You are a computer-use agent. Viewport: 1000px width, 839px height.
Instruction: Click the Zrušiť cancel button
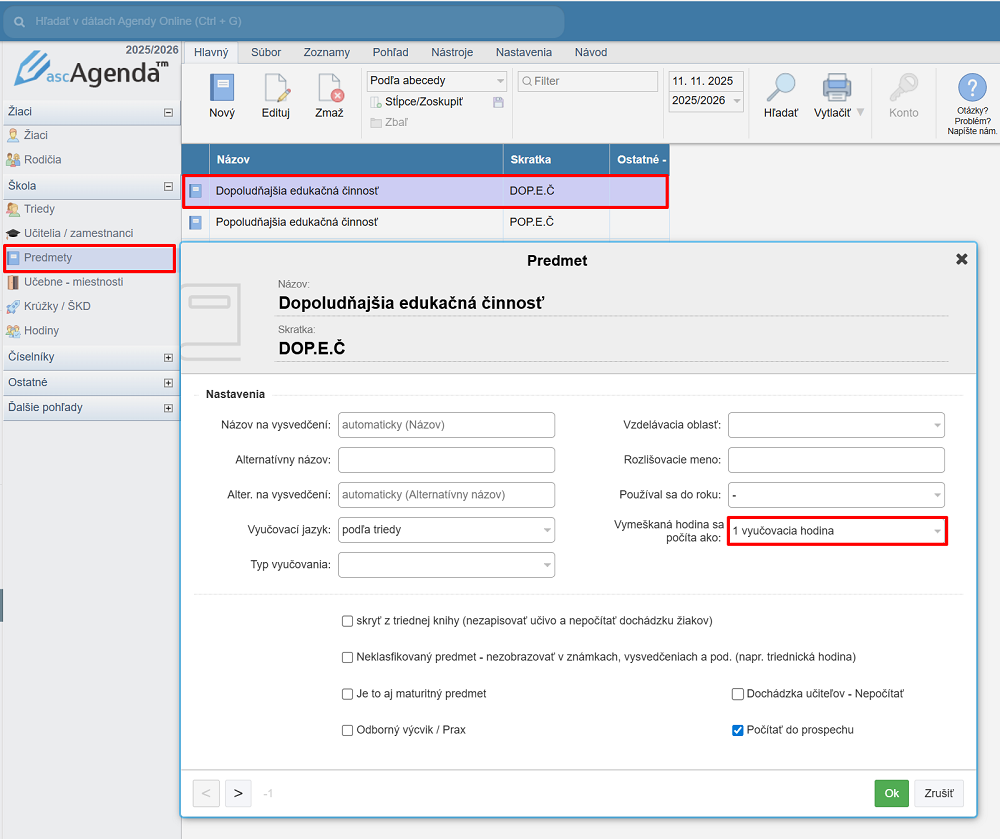(x=939, y=793)
